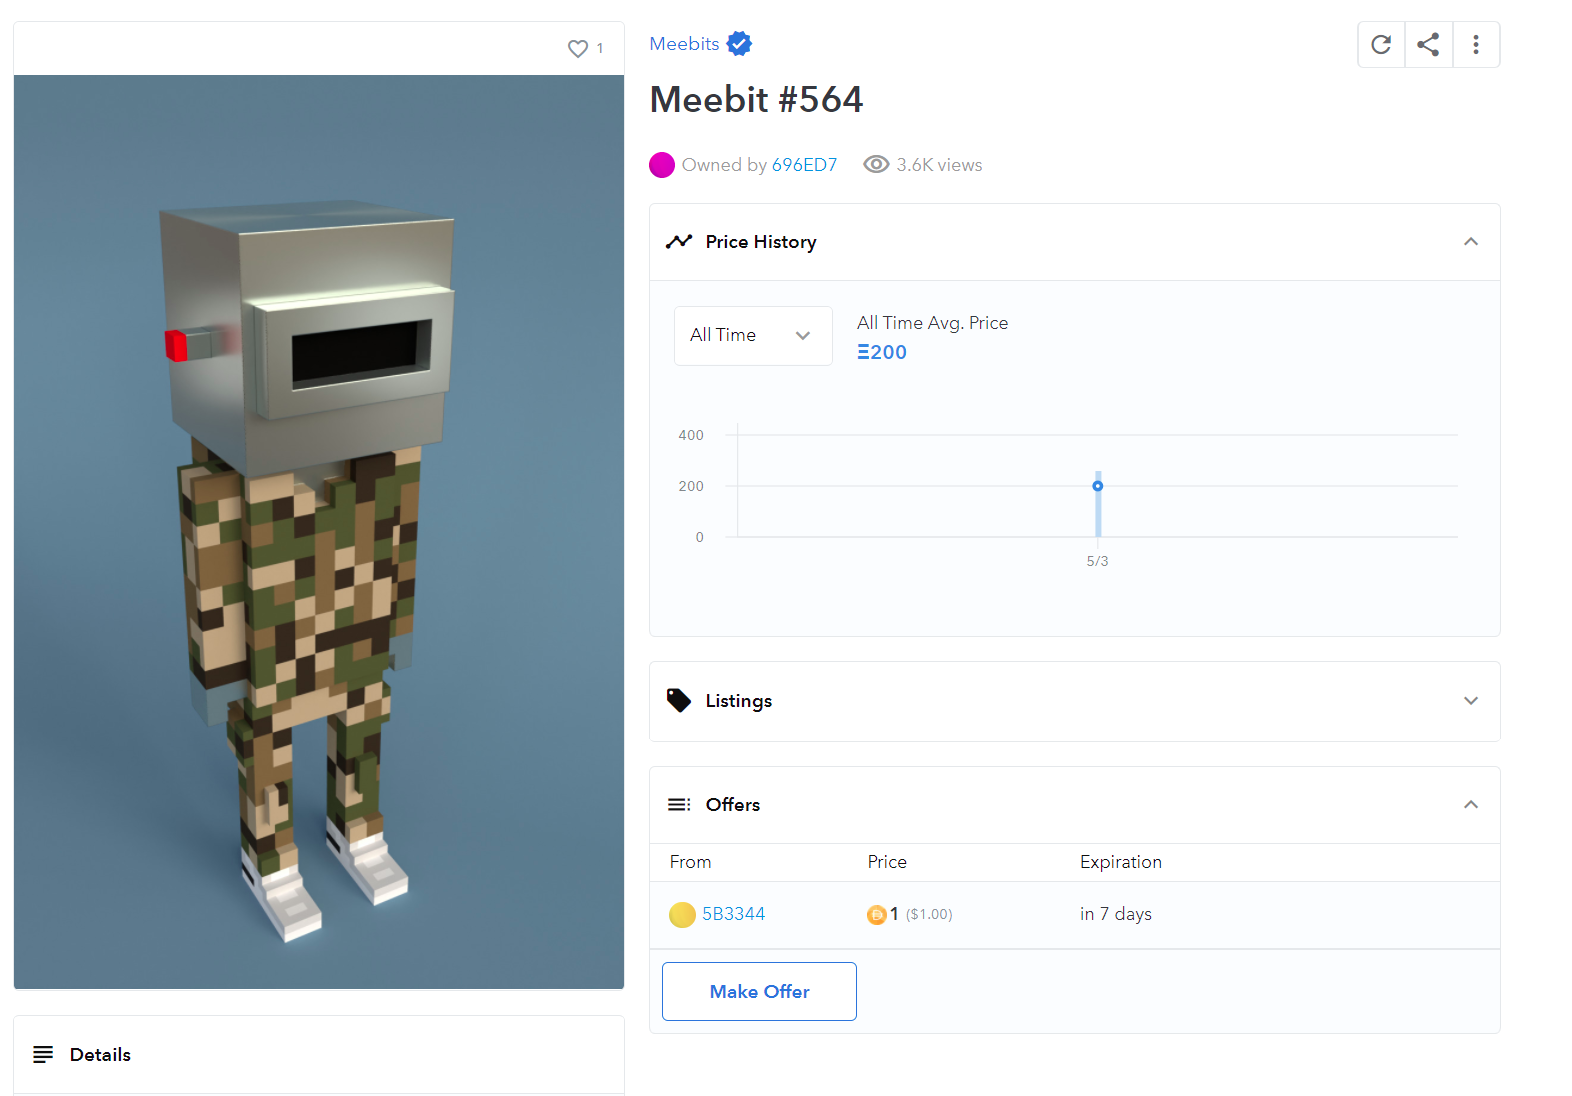Open offerer 5B3344 profile
The image size is (1572, 1096).
coord(733,914)
